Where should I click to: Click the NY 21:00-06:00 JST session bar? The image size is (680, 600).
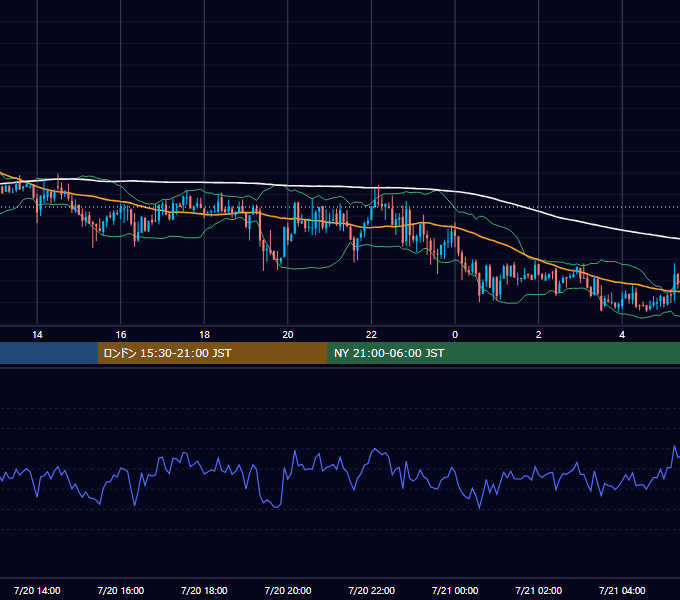pyautogui.click(x=503, y=353)
